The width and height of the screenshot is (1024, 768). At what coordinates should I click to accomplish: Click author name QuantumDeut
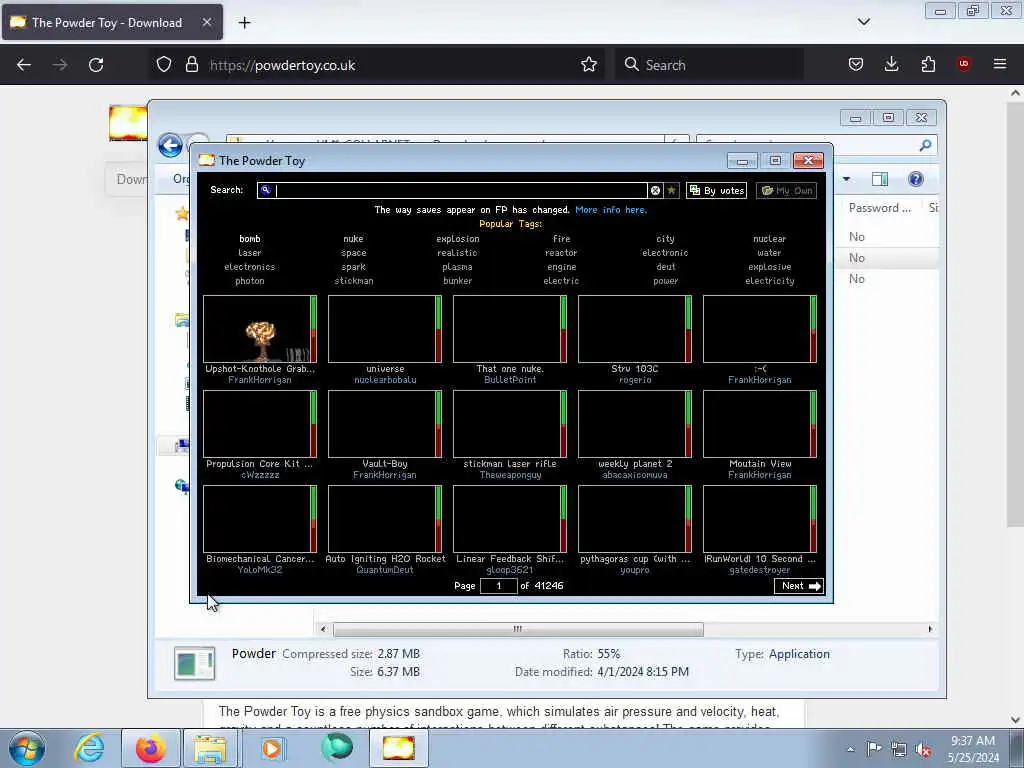(385, 570)
